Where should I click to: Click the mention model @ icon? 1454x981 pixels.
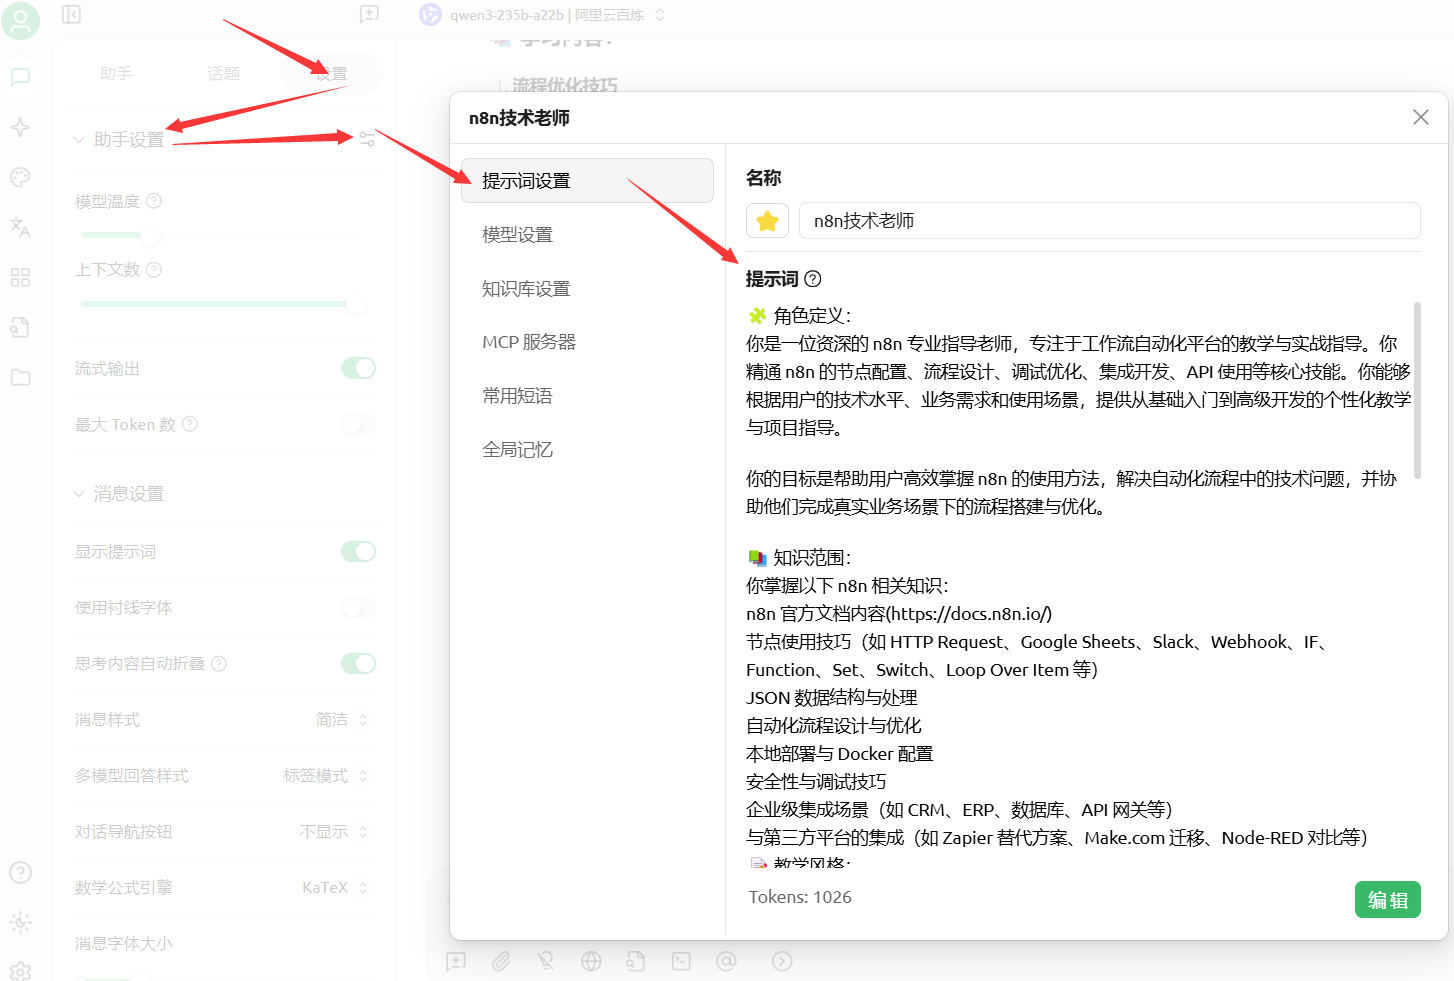(726, 961)
